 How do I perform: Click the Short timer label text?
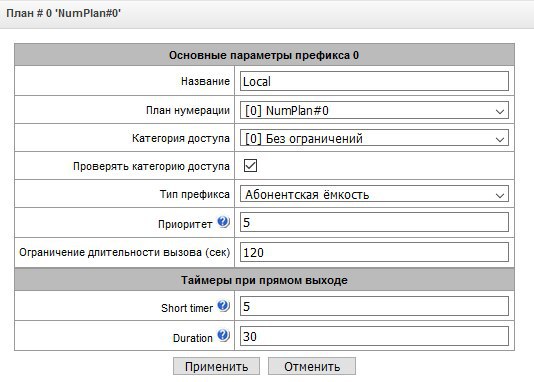187,308
